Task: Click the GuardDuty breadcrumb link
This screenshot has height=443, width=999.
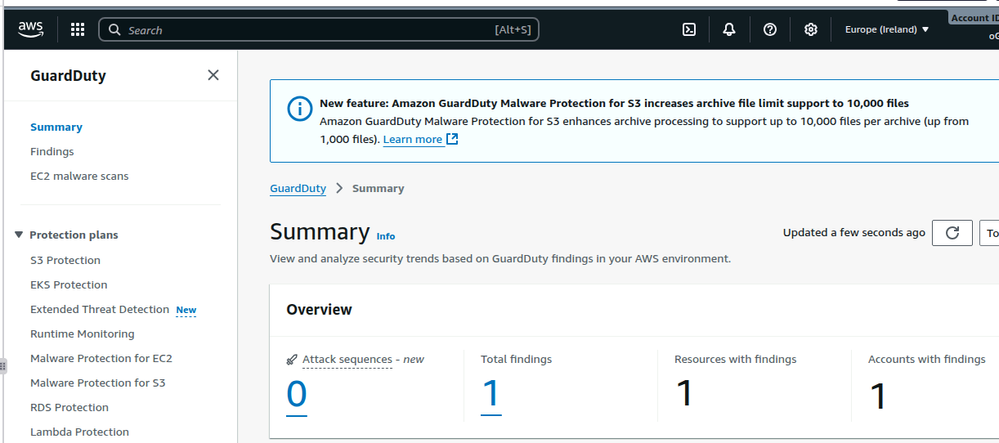Action: [x=298, y=188]
